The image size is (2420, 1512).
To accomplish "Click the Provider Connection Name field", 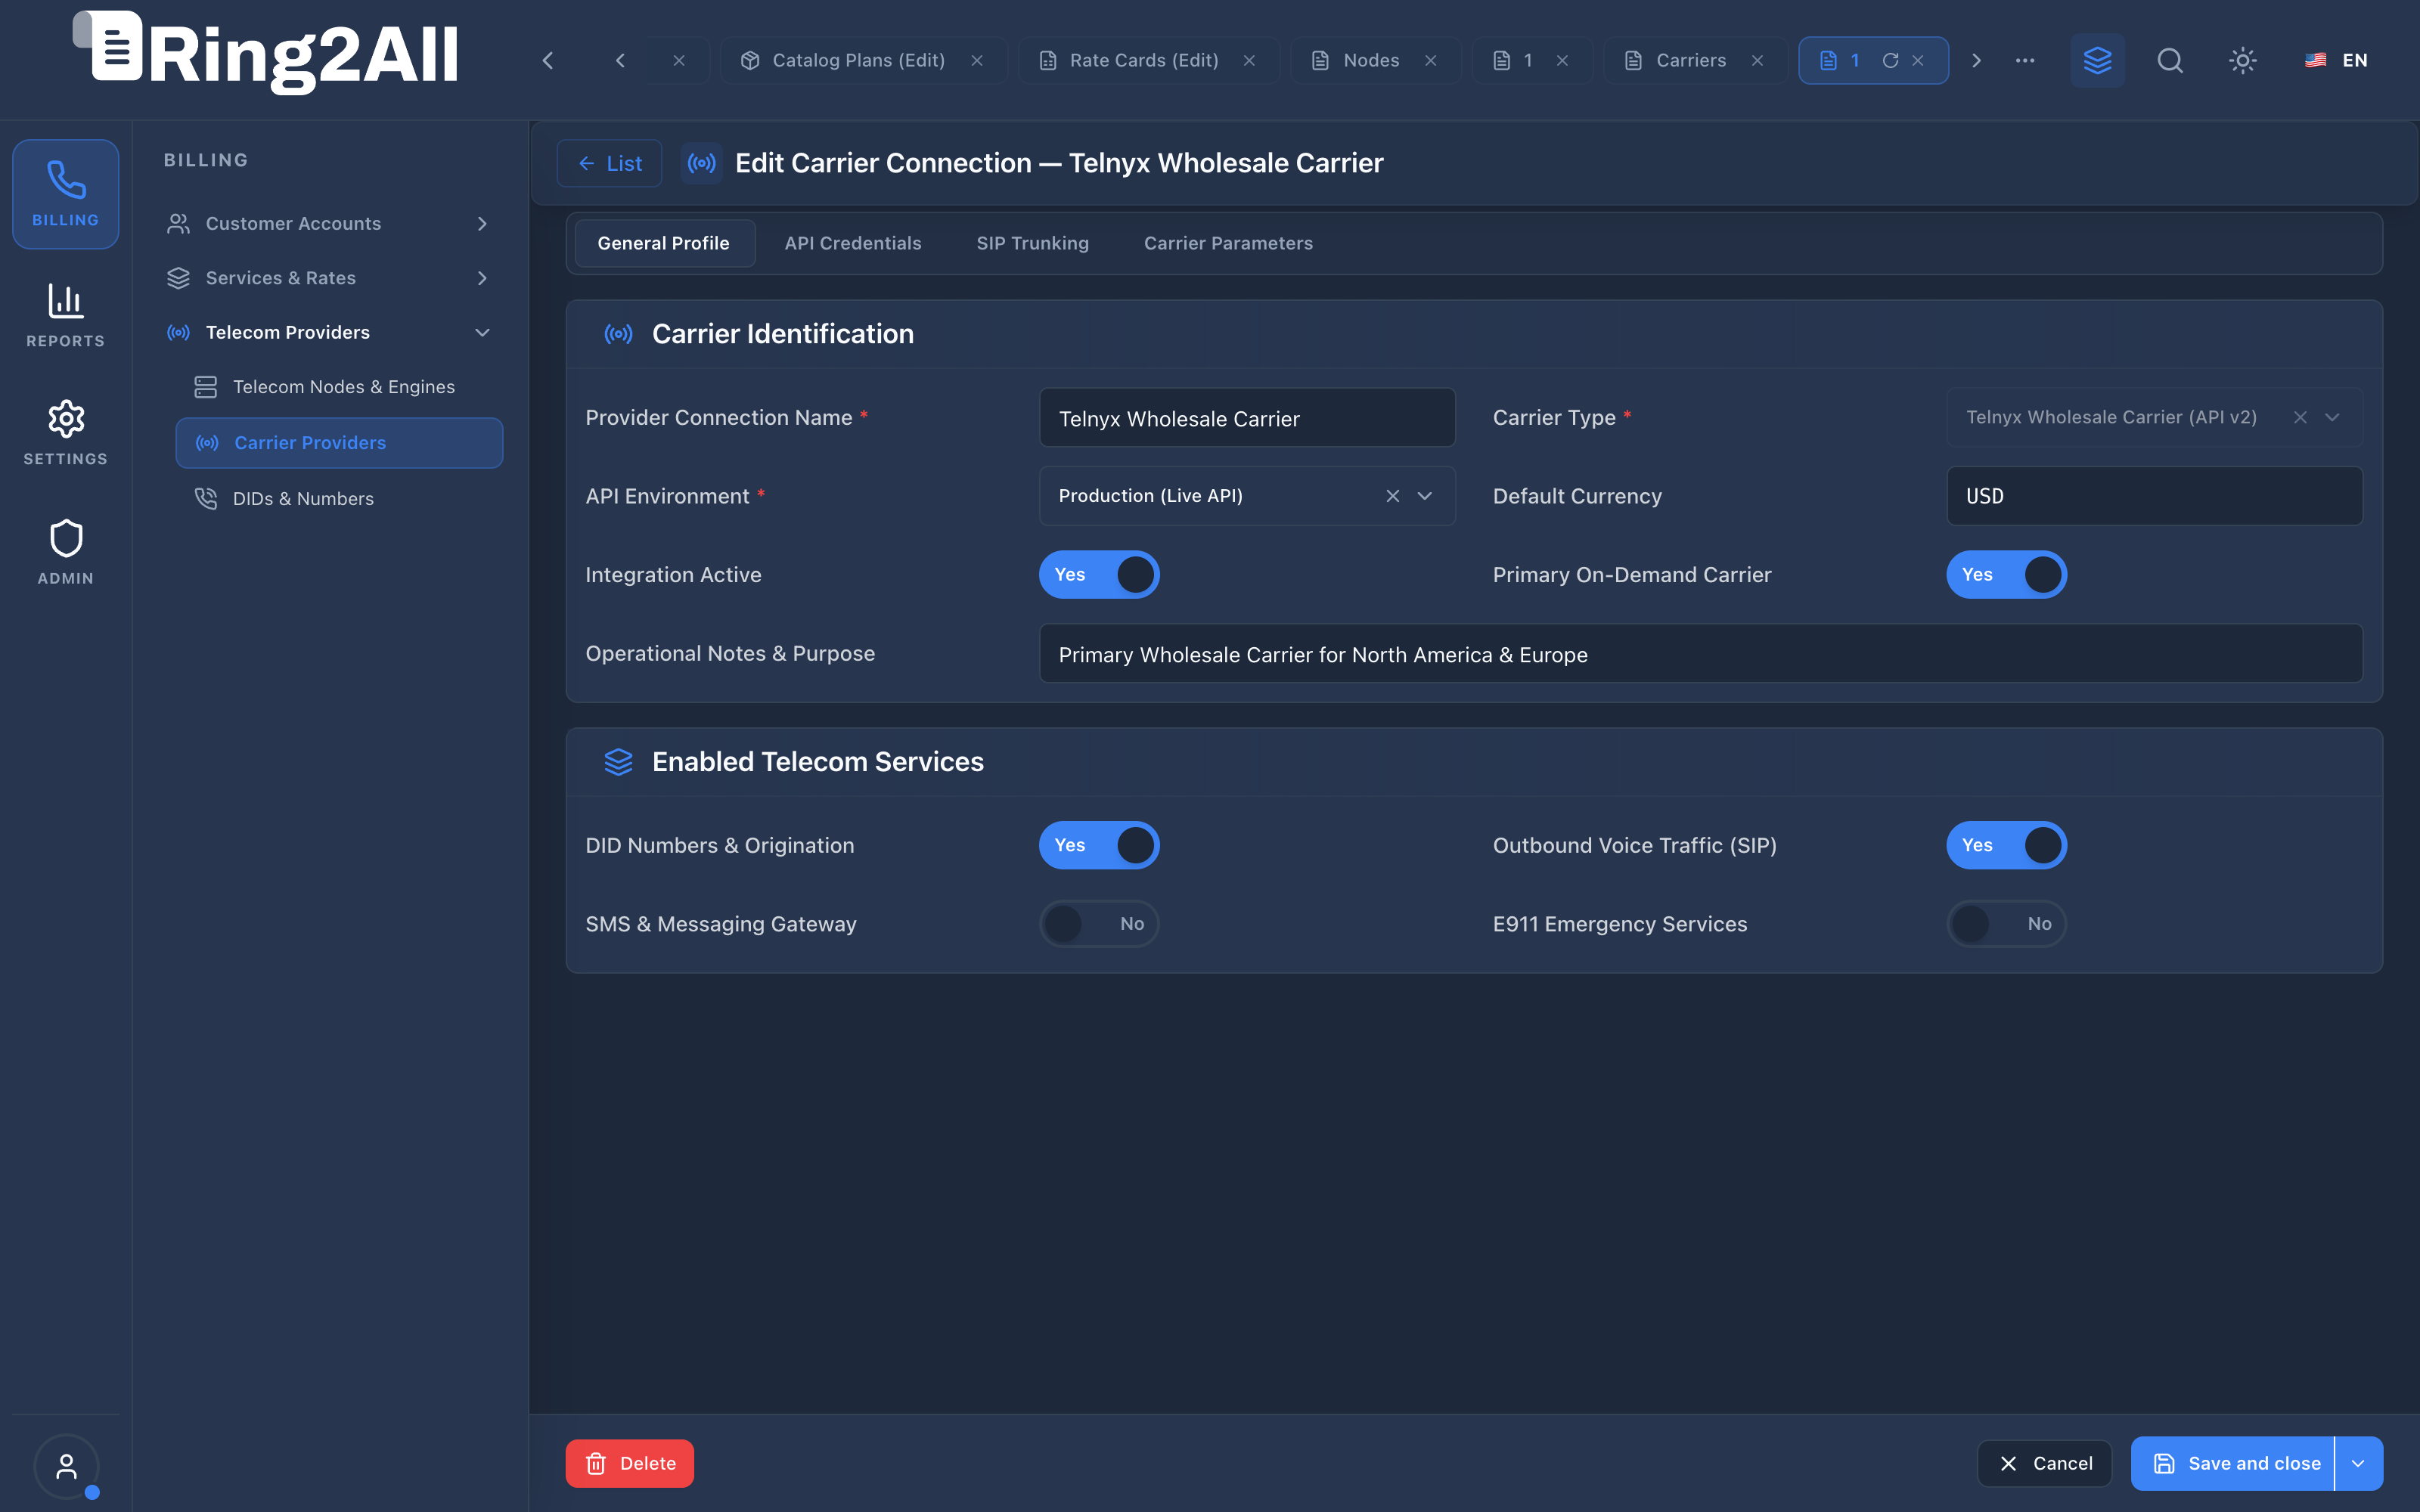I will (1247, 418).
